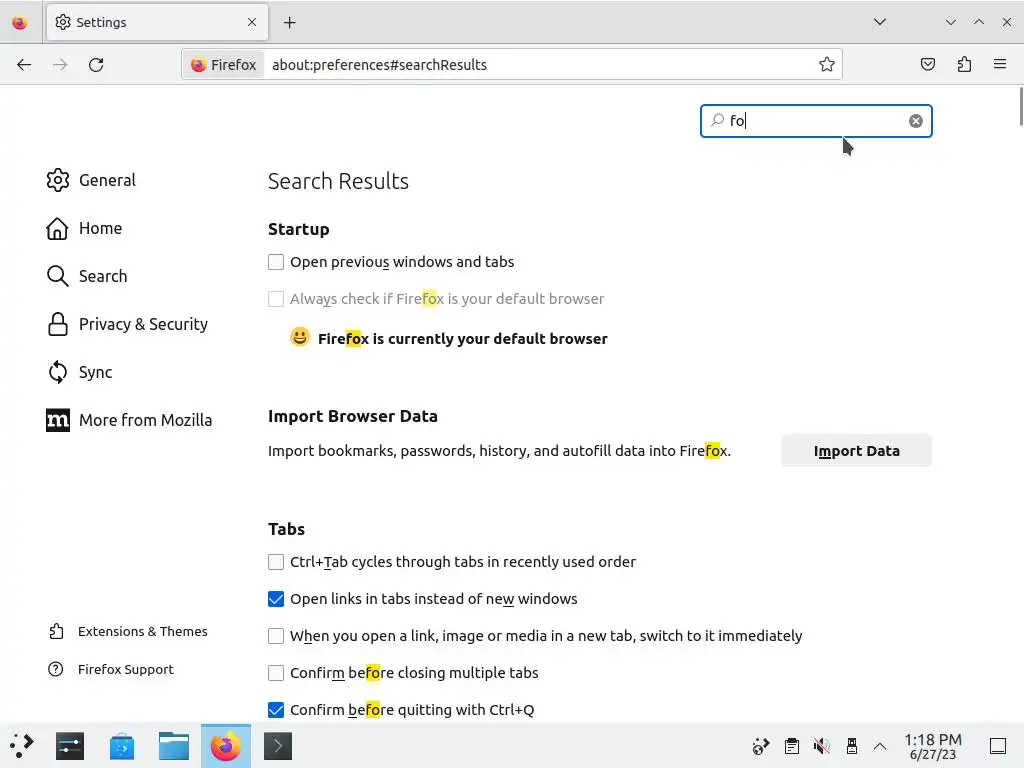The image size is (1024, 768).
Task: Select the Settings tab in the tab bar
Action: pos(157,22)
